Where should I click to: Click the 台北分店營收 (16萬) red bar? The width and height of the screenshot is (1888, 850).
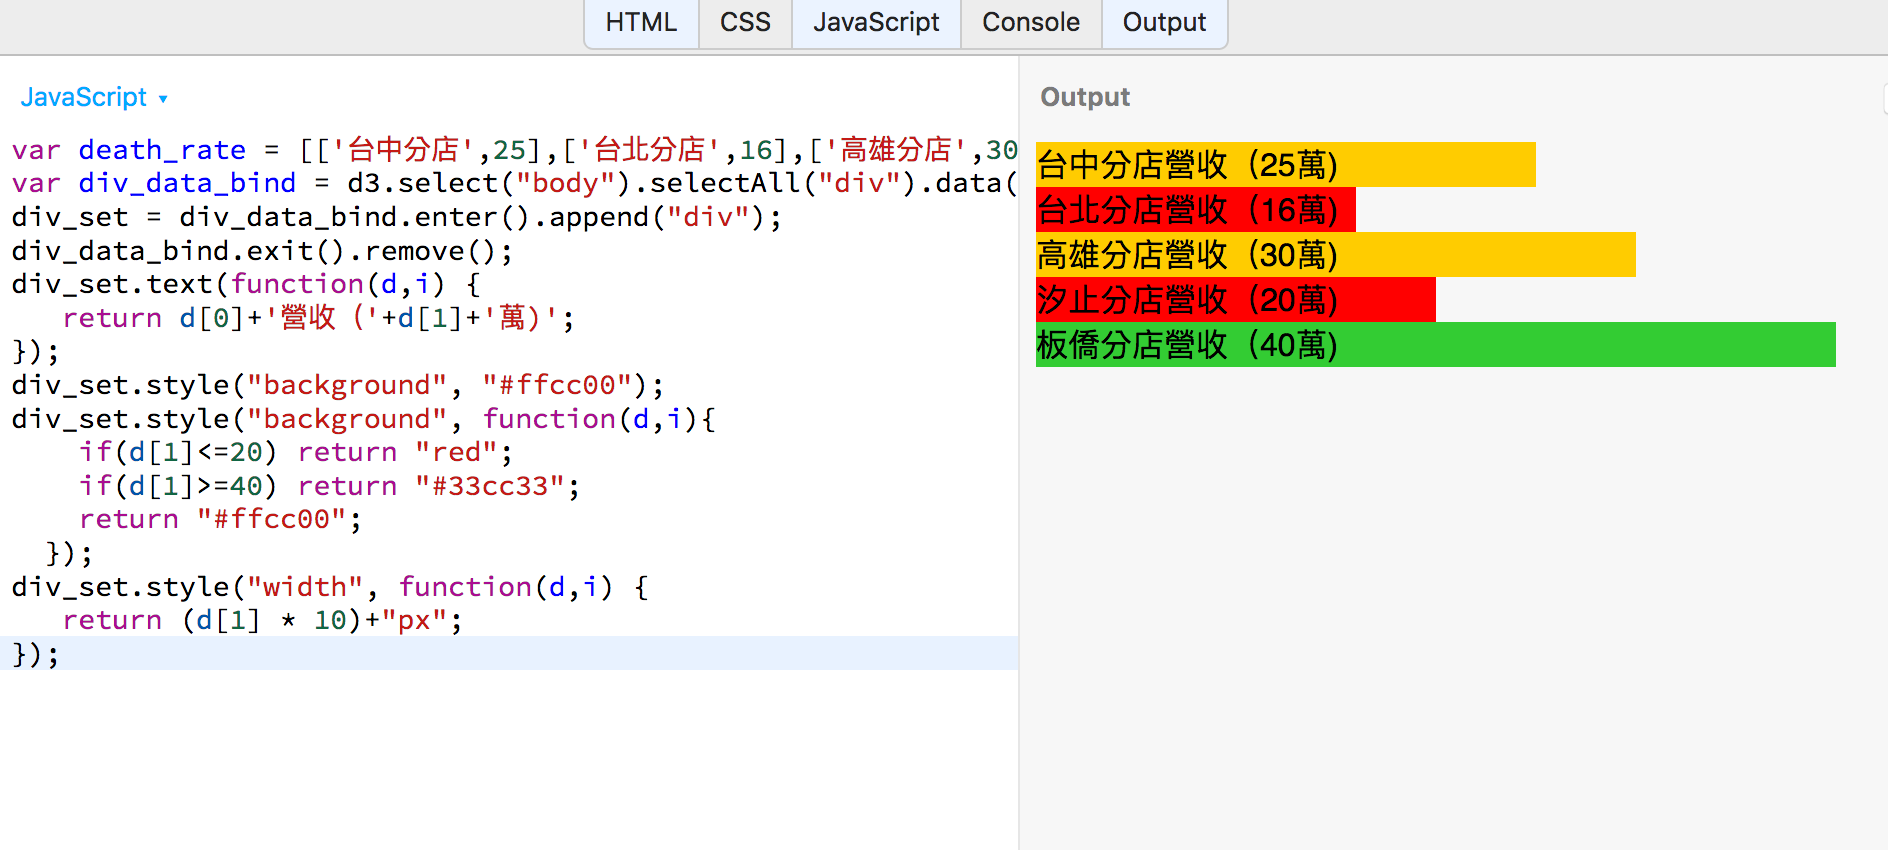pyautogui.click(x=1196, y=209)
